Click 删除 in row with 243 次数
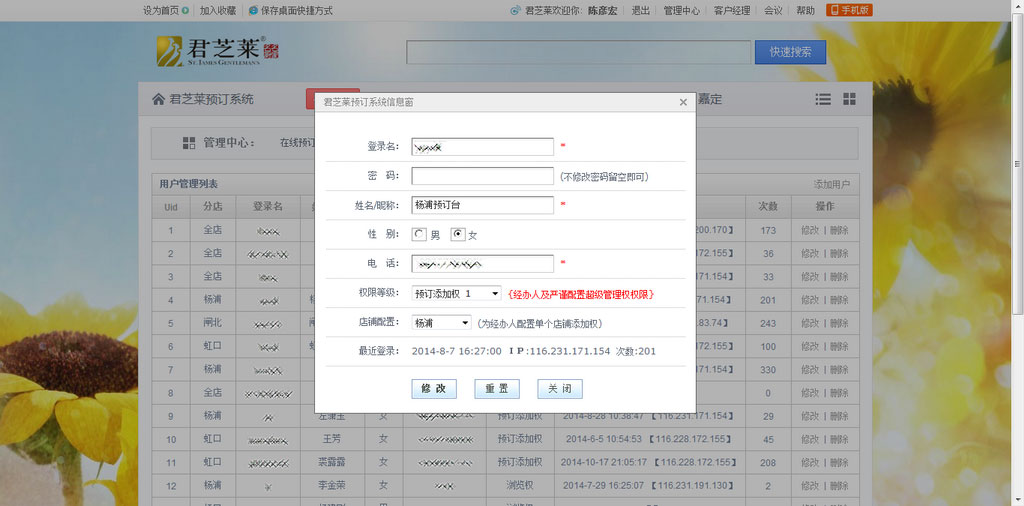The width and height of the screenshot is (1024, 506). point(839,323)
